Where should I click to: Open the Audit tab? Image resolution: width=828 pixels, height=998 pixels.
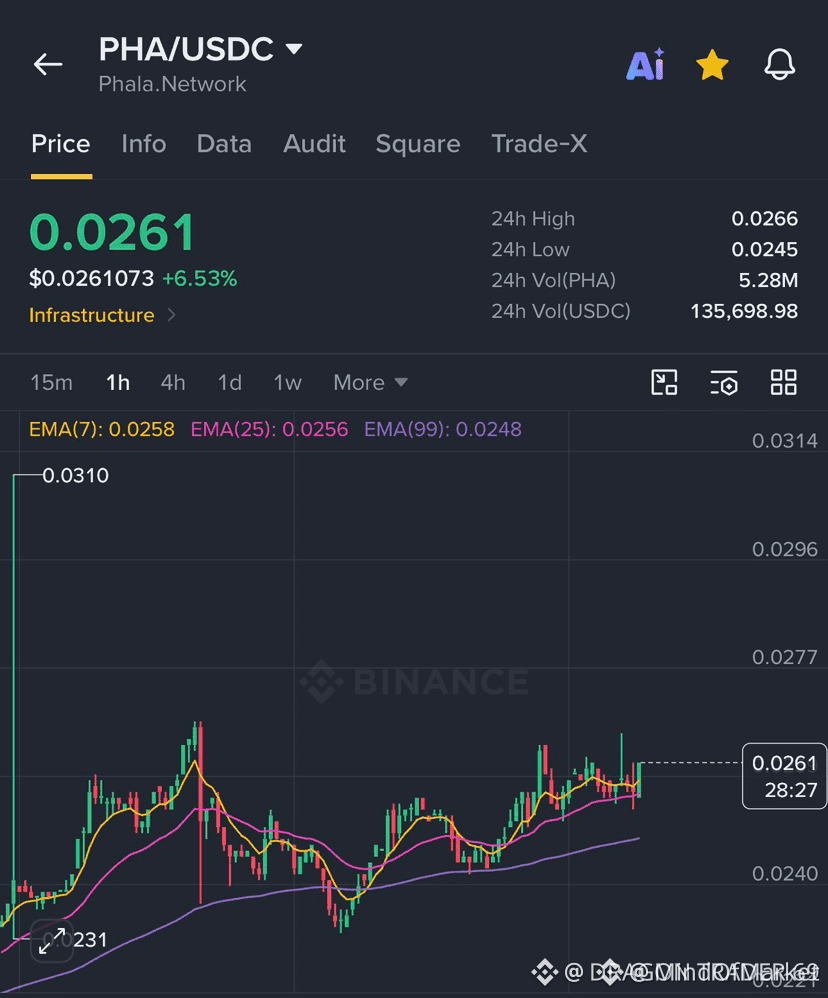(314, 144)
